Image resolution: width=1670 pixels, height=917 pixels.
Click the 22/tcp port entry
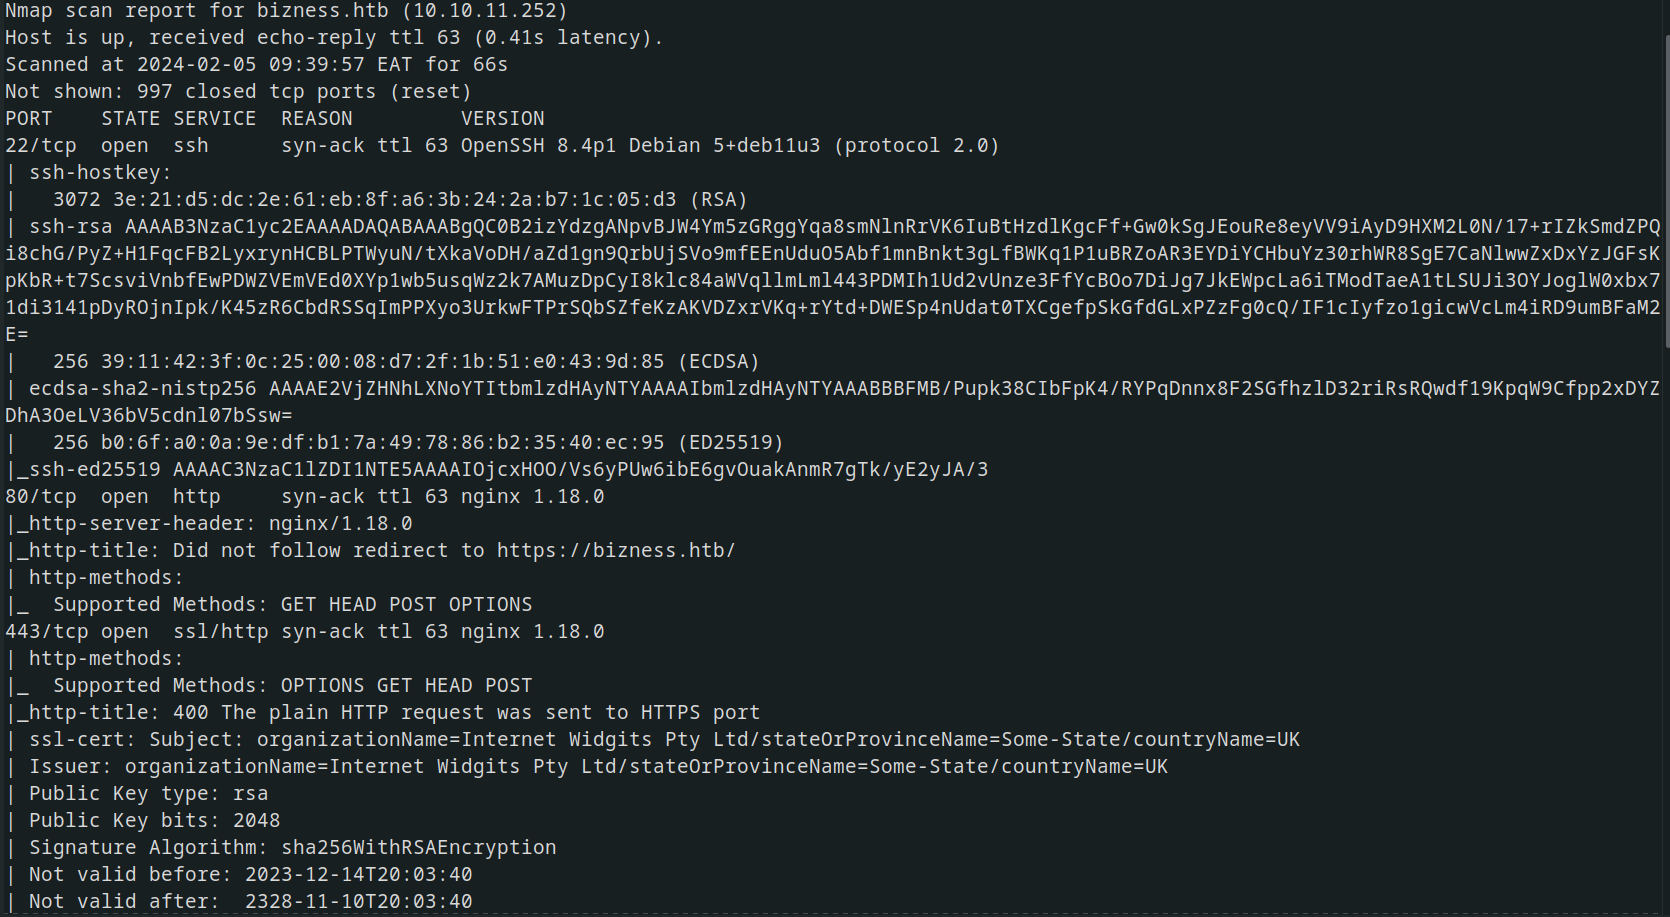click(x=41, y=146)
